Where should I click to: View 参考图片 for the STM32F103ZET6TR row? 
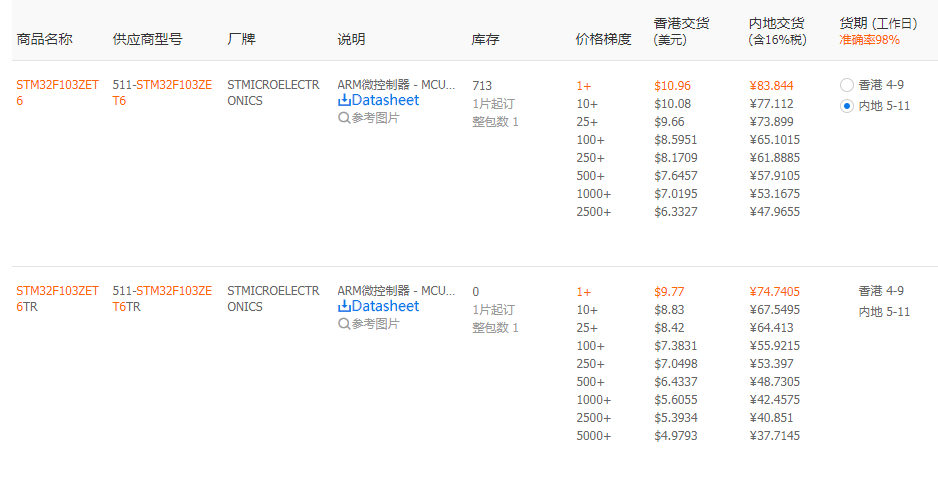pos(375,324)
